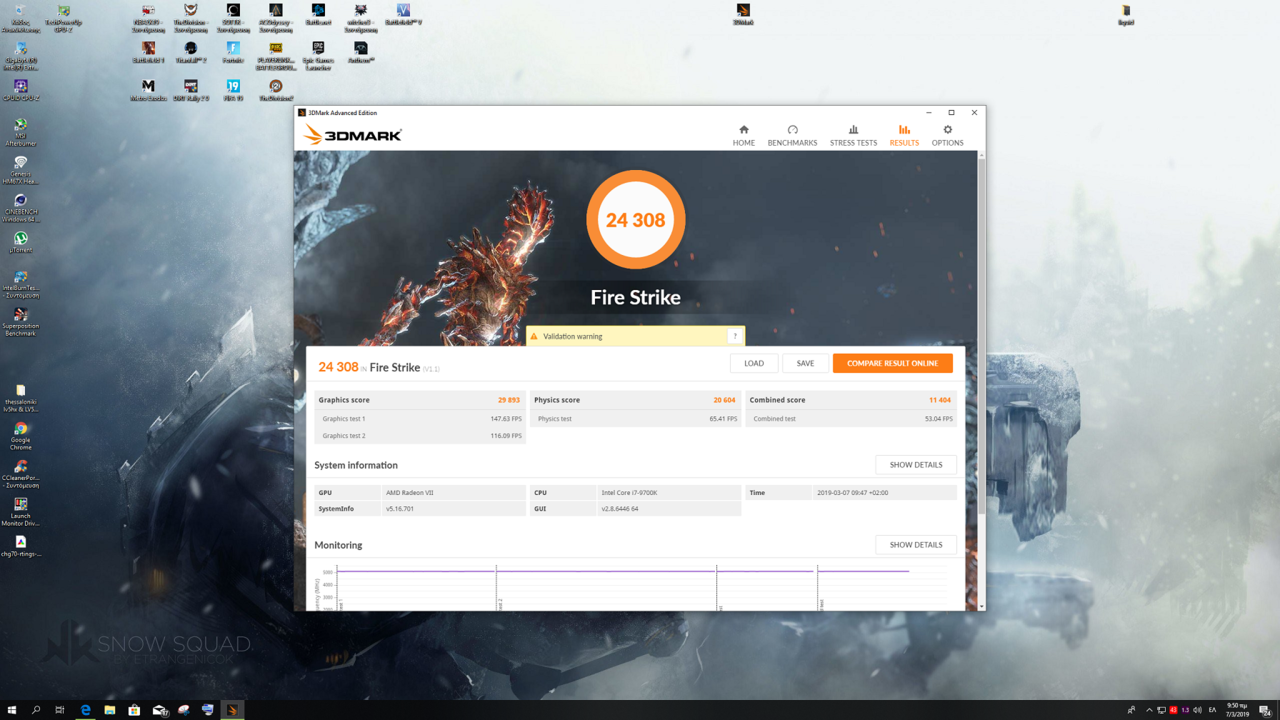Screen dimensions: 1280x720
Task: Click the large 24 308 score circle
Action: tap(635, 220)
